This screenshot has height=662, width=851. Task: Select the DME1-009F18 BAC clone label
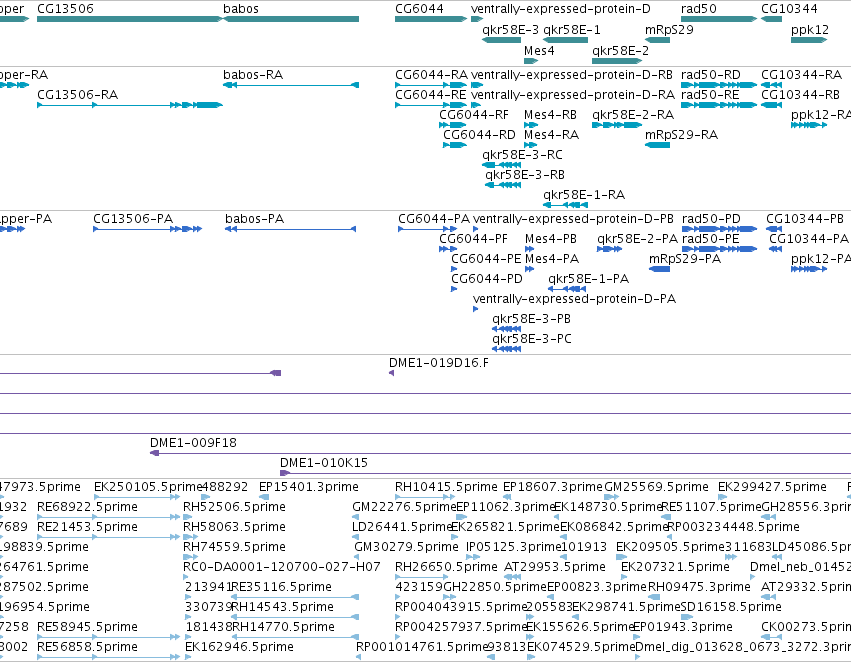193,443
